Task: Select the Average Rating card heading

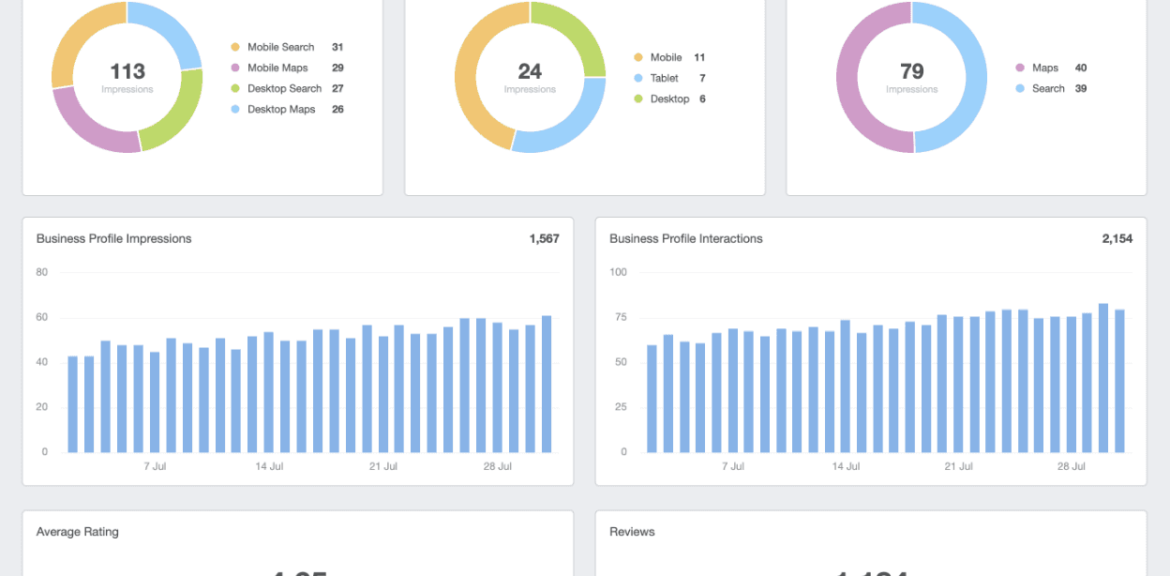Action: pyautogui.click(x=77, y=532)
